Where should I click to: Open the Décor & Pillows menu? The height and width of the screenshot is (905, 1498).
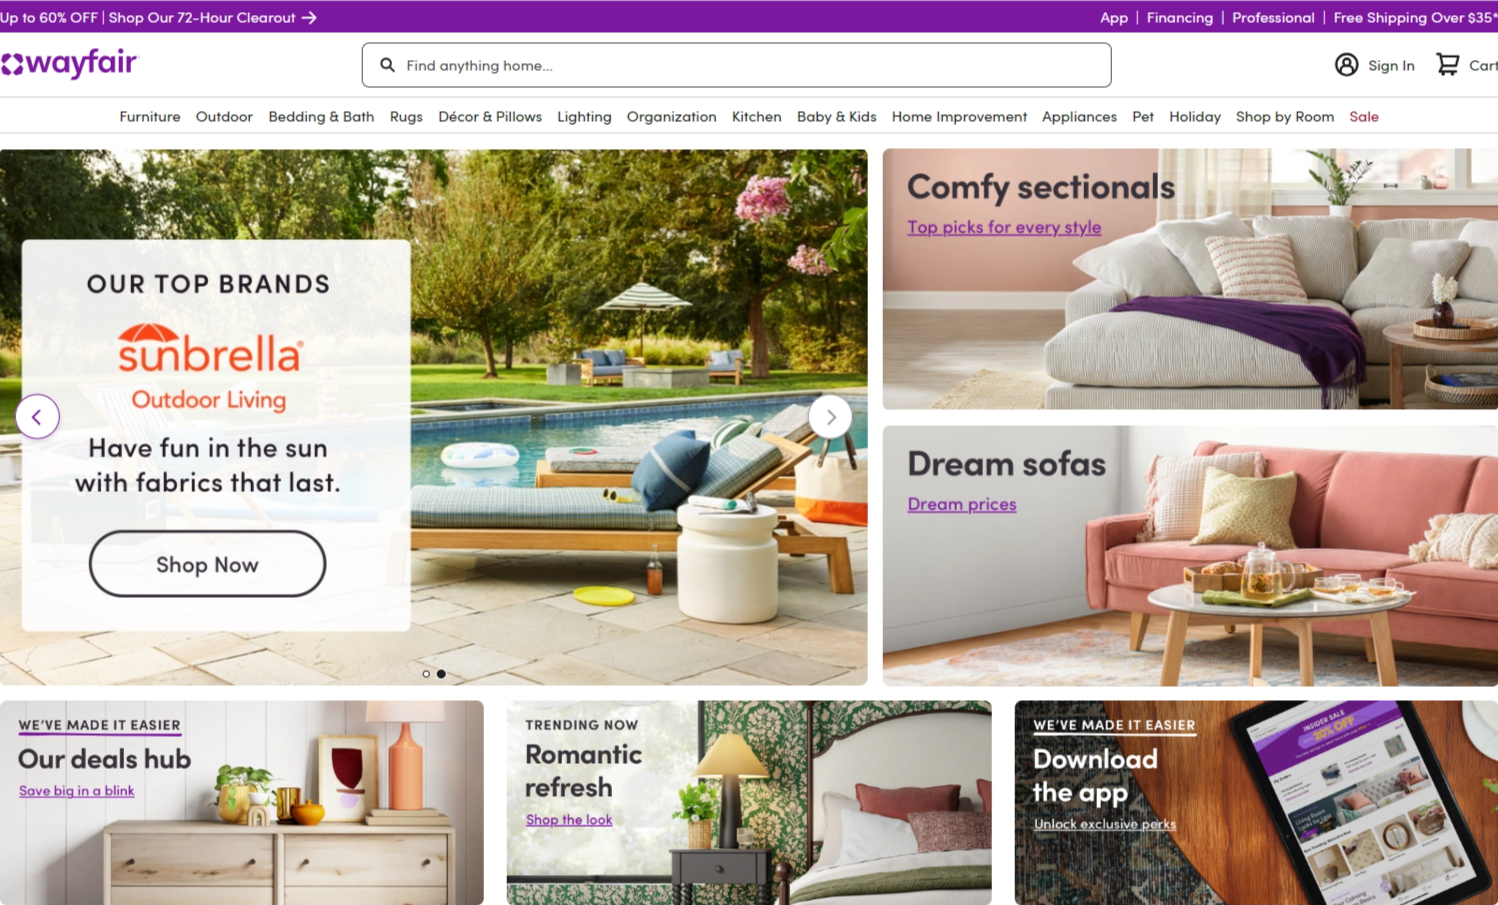point(490,117)
